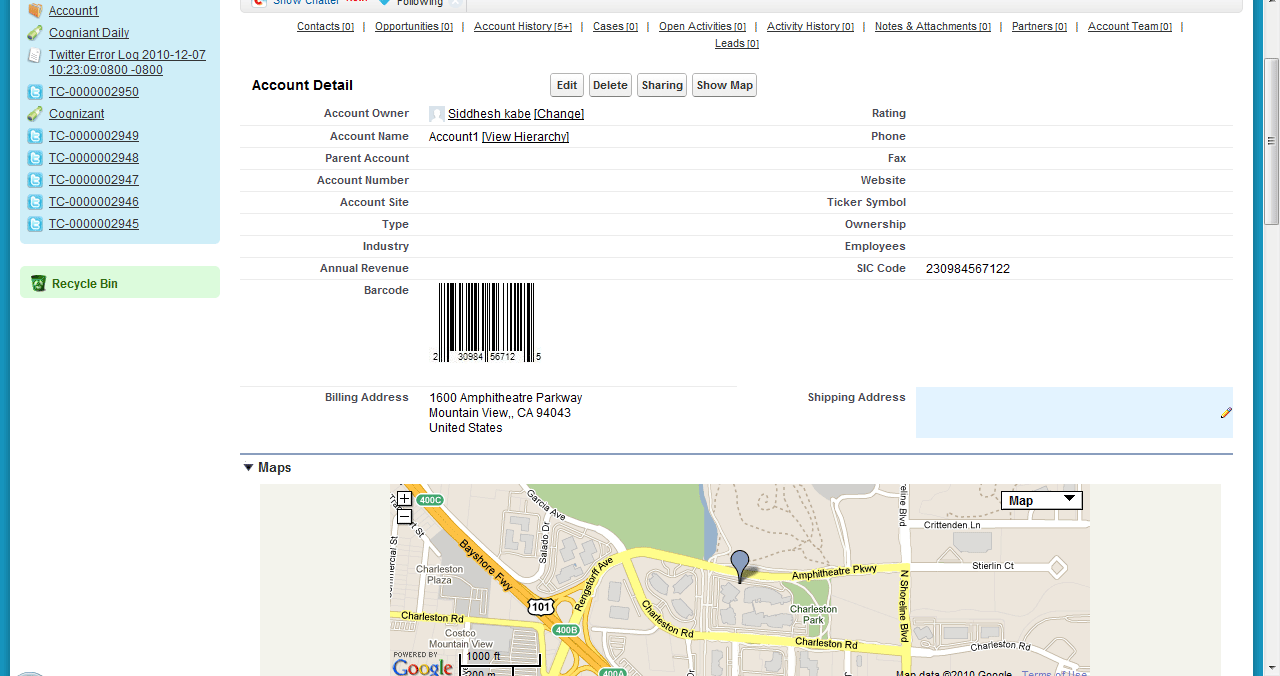The width and height of the screenshot is (1280, 676).
Task: Open View Hierarchy for Account1
Action: tap(525, 136)
